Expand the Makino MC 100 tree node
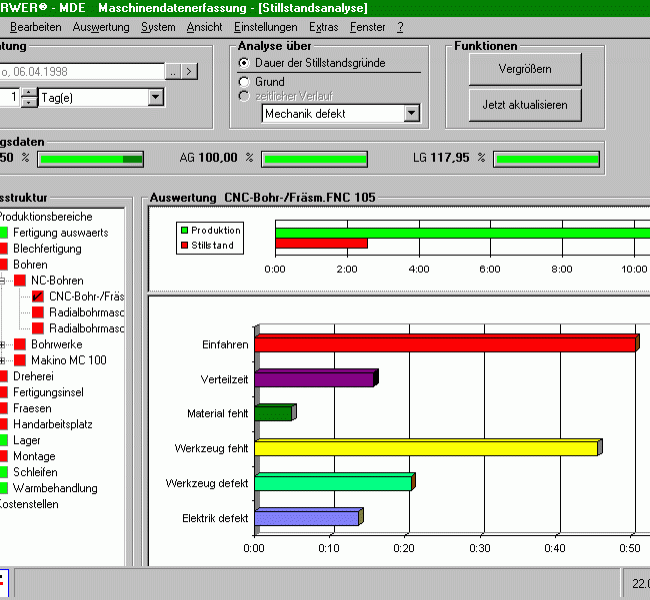This screenshot has height=600, width=650. (2, 360)
